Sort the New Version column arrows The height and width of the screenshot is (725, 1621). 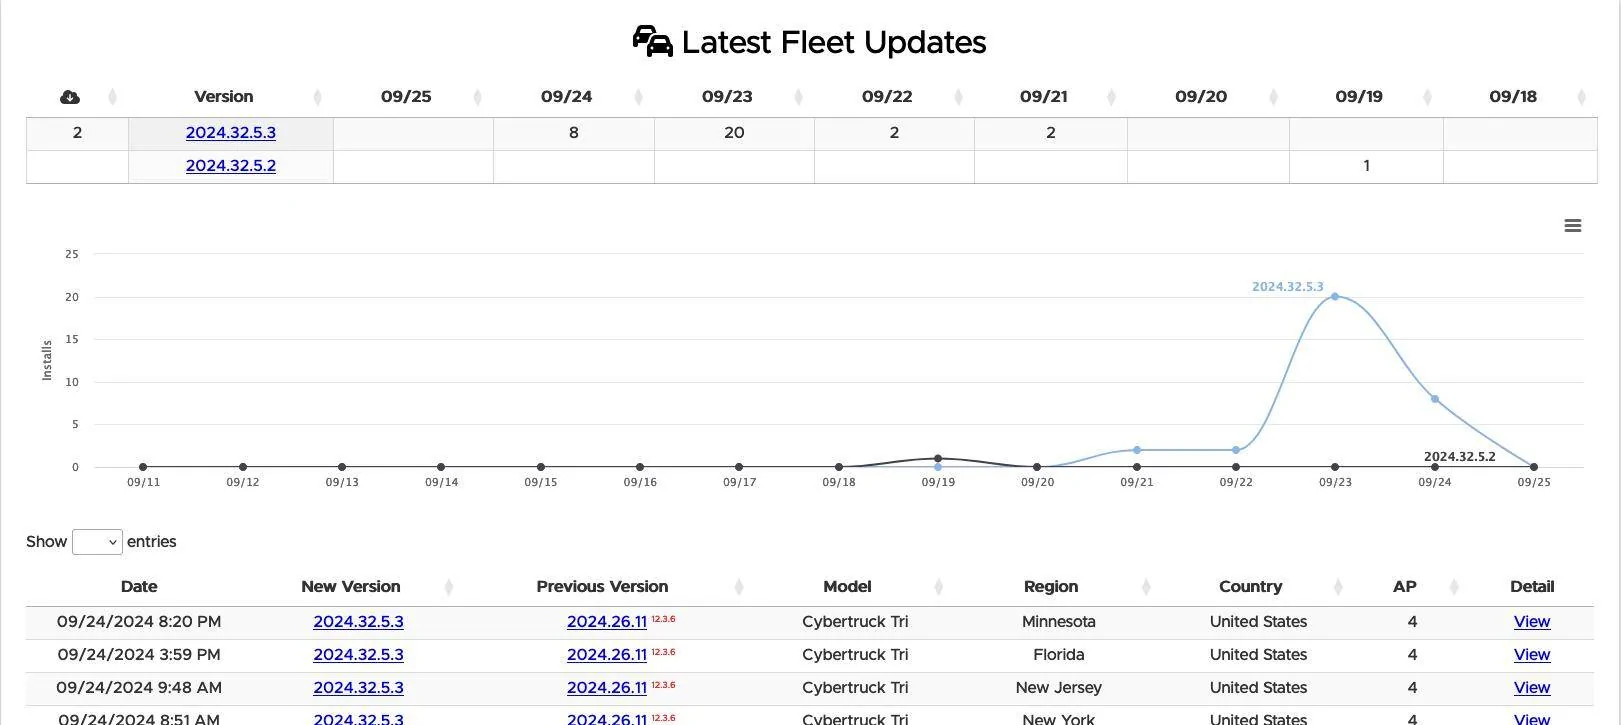tap(448, 587)
